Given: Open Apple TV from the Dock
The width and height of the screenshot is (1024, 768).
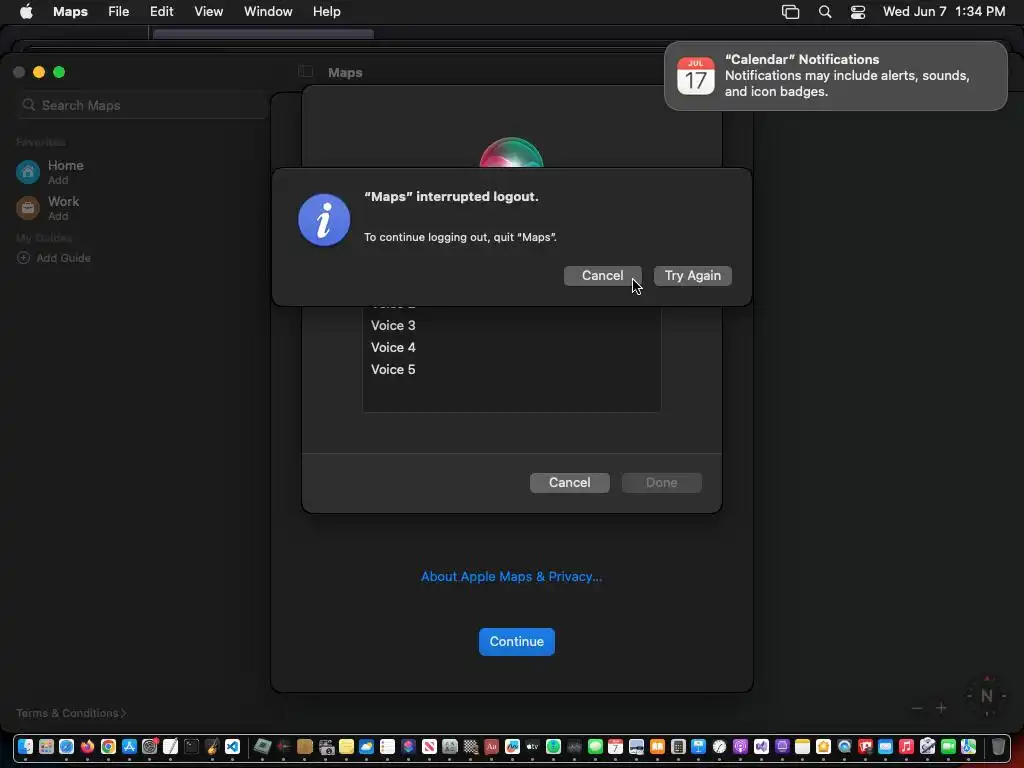Looking at the screenshot, I should click(532, 746).
